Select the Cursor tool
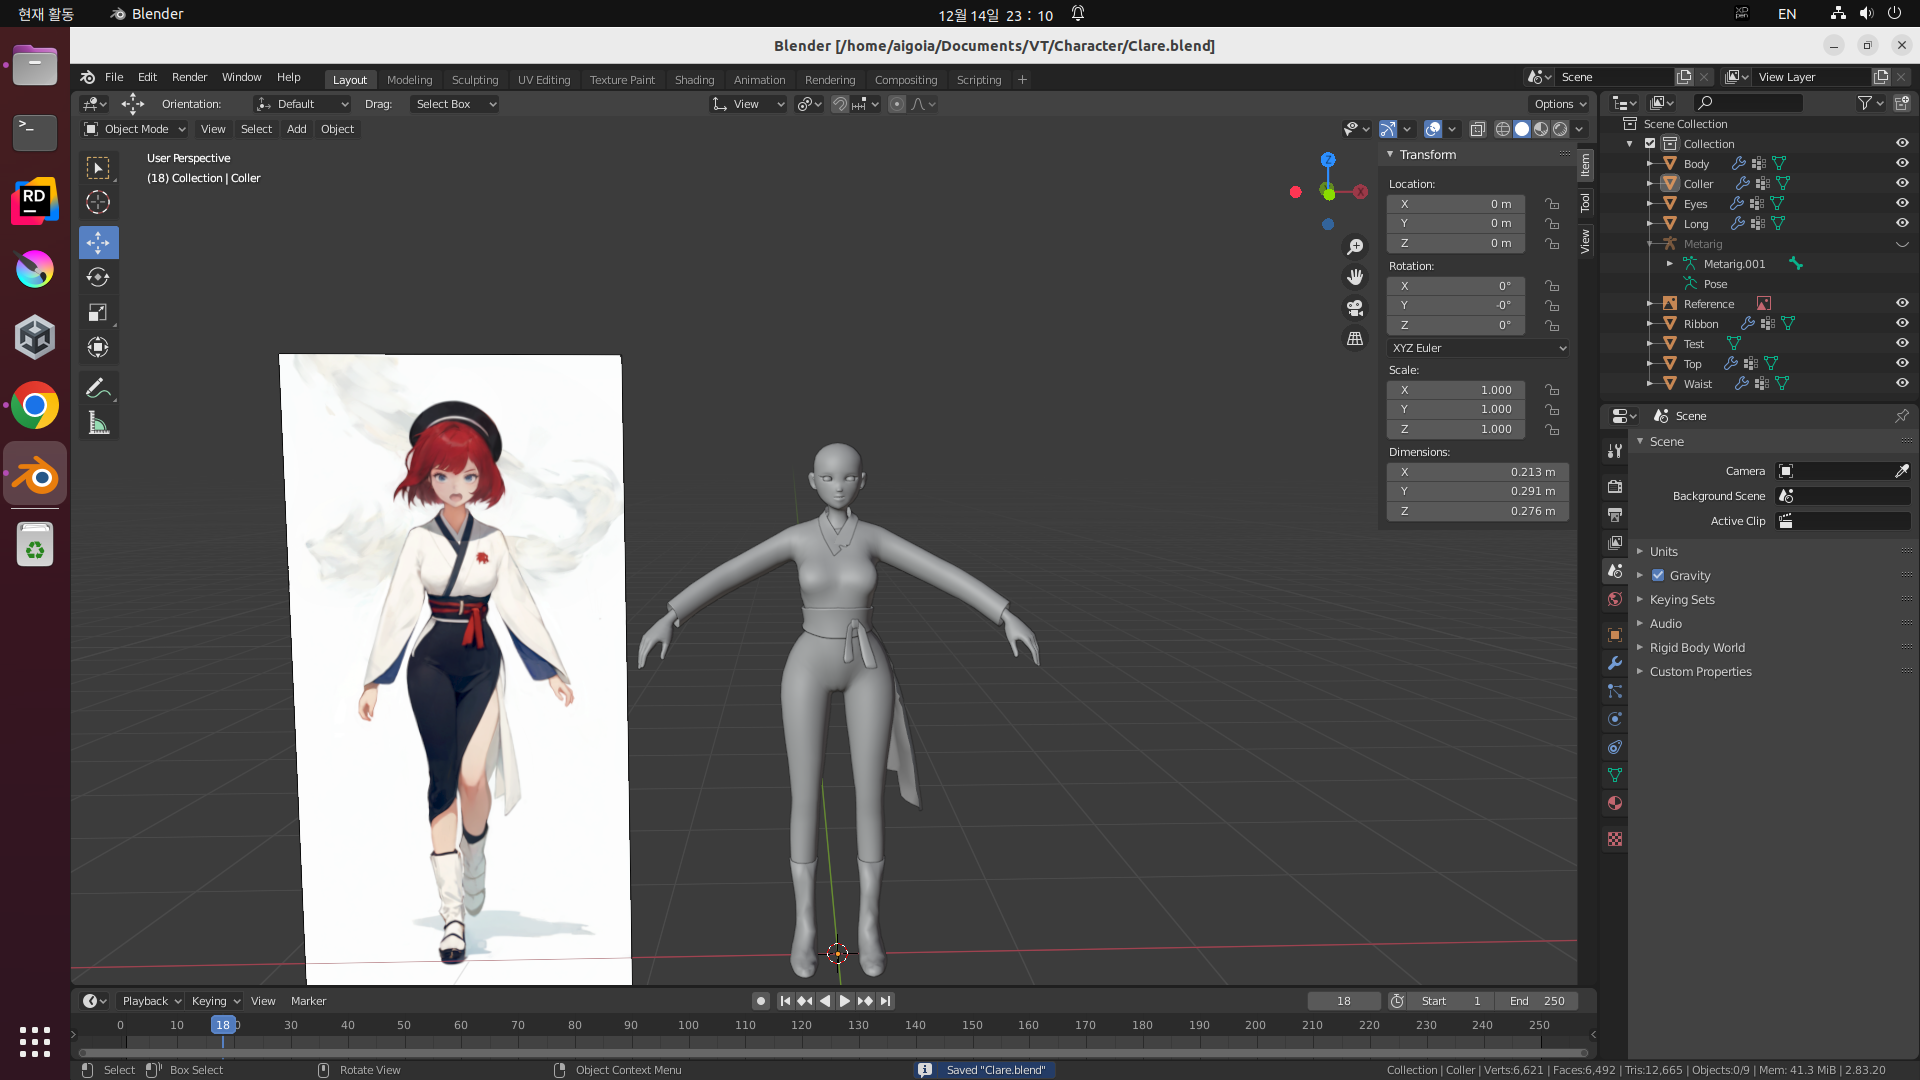This screenshot has width=1920, height=1080. coord(98,203)
